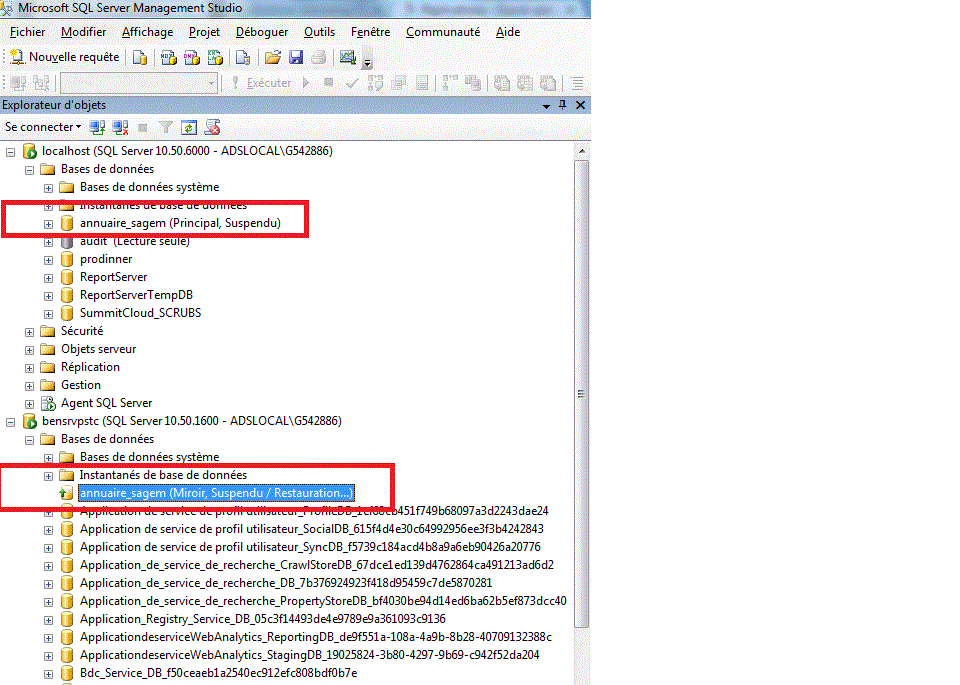Screen dimensions: 960x685
Task: Click the Disconnect server icon
Action: 120,127
